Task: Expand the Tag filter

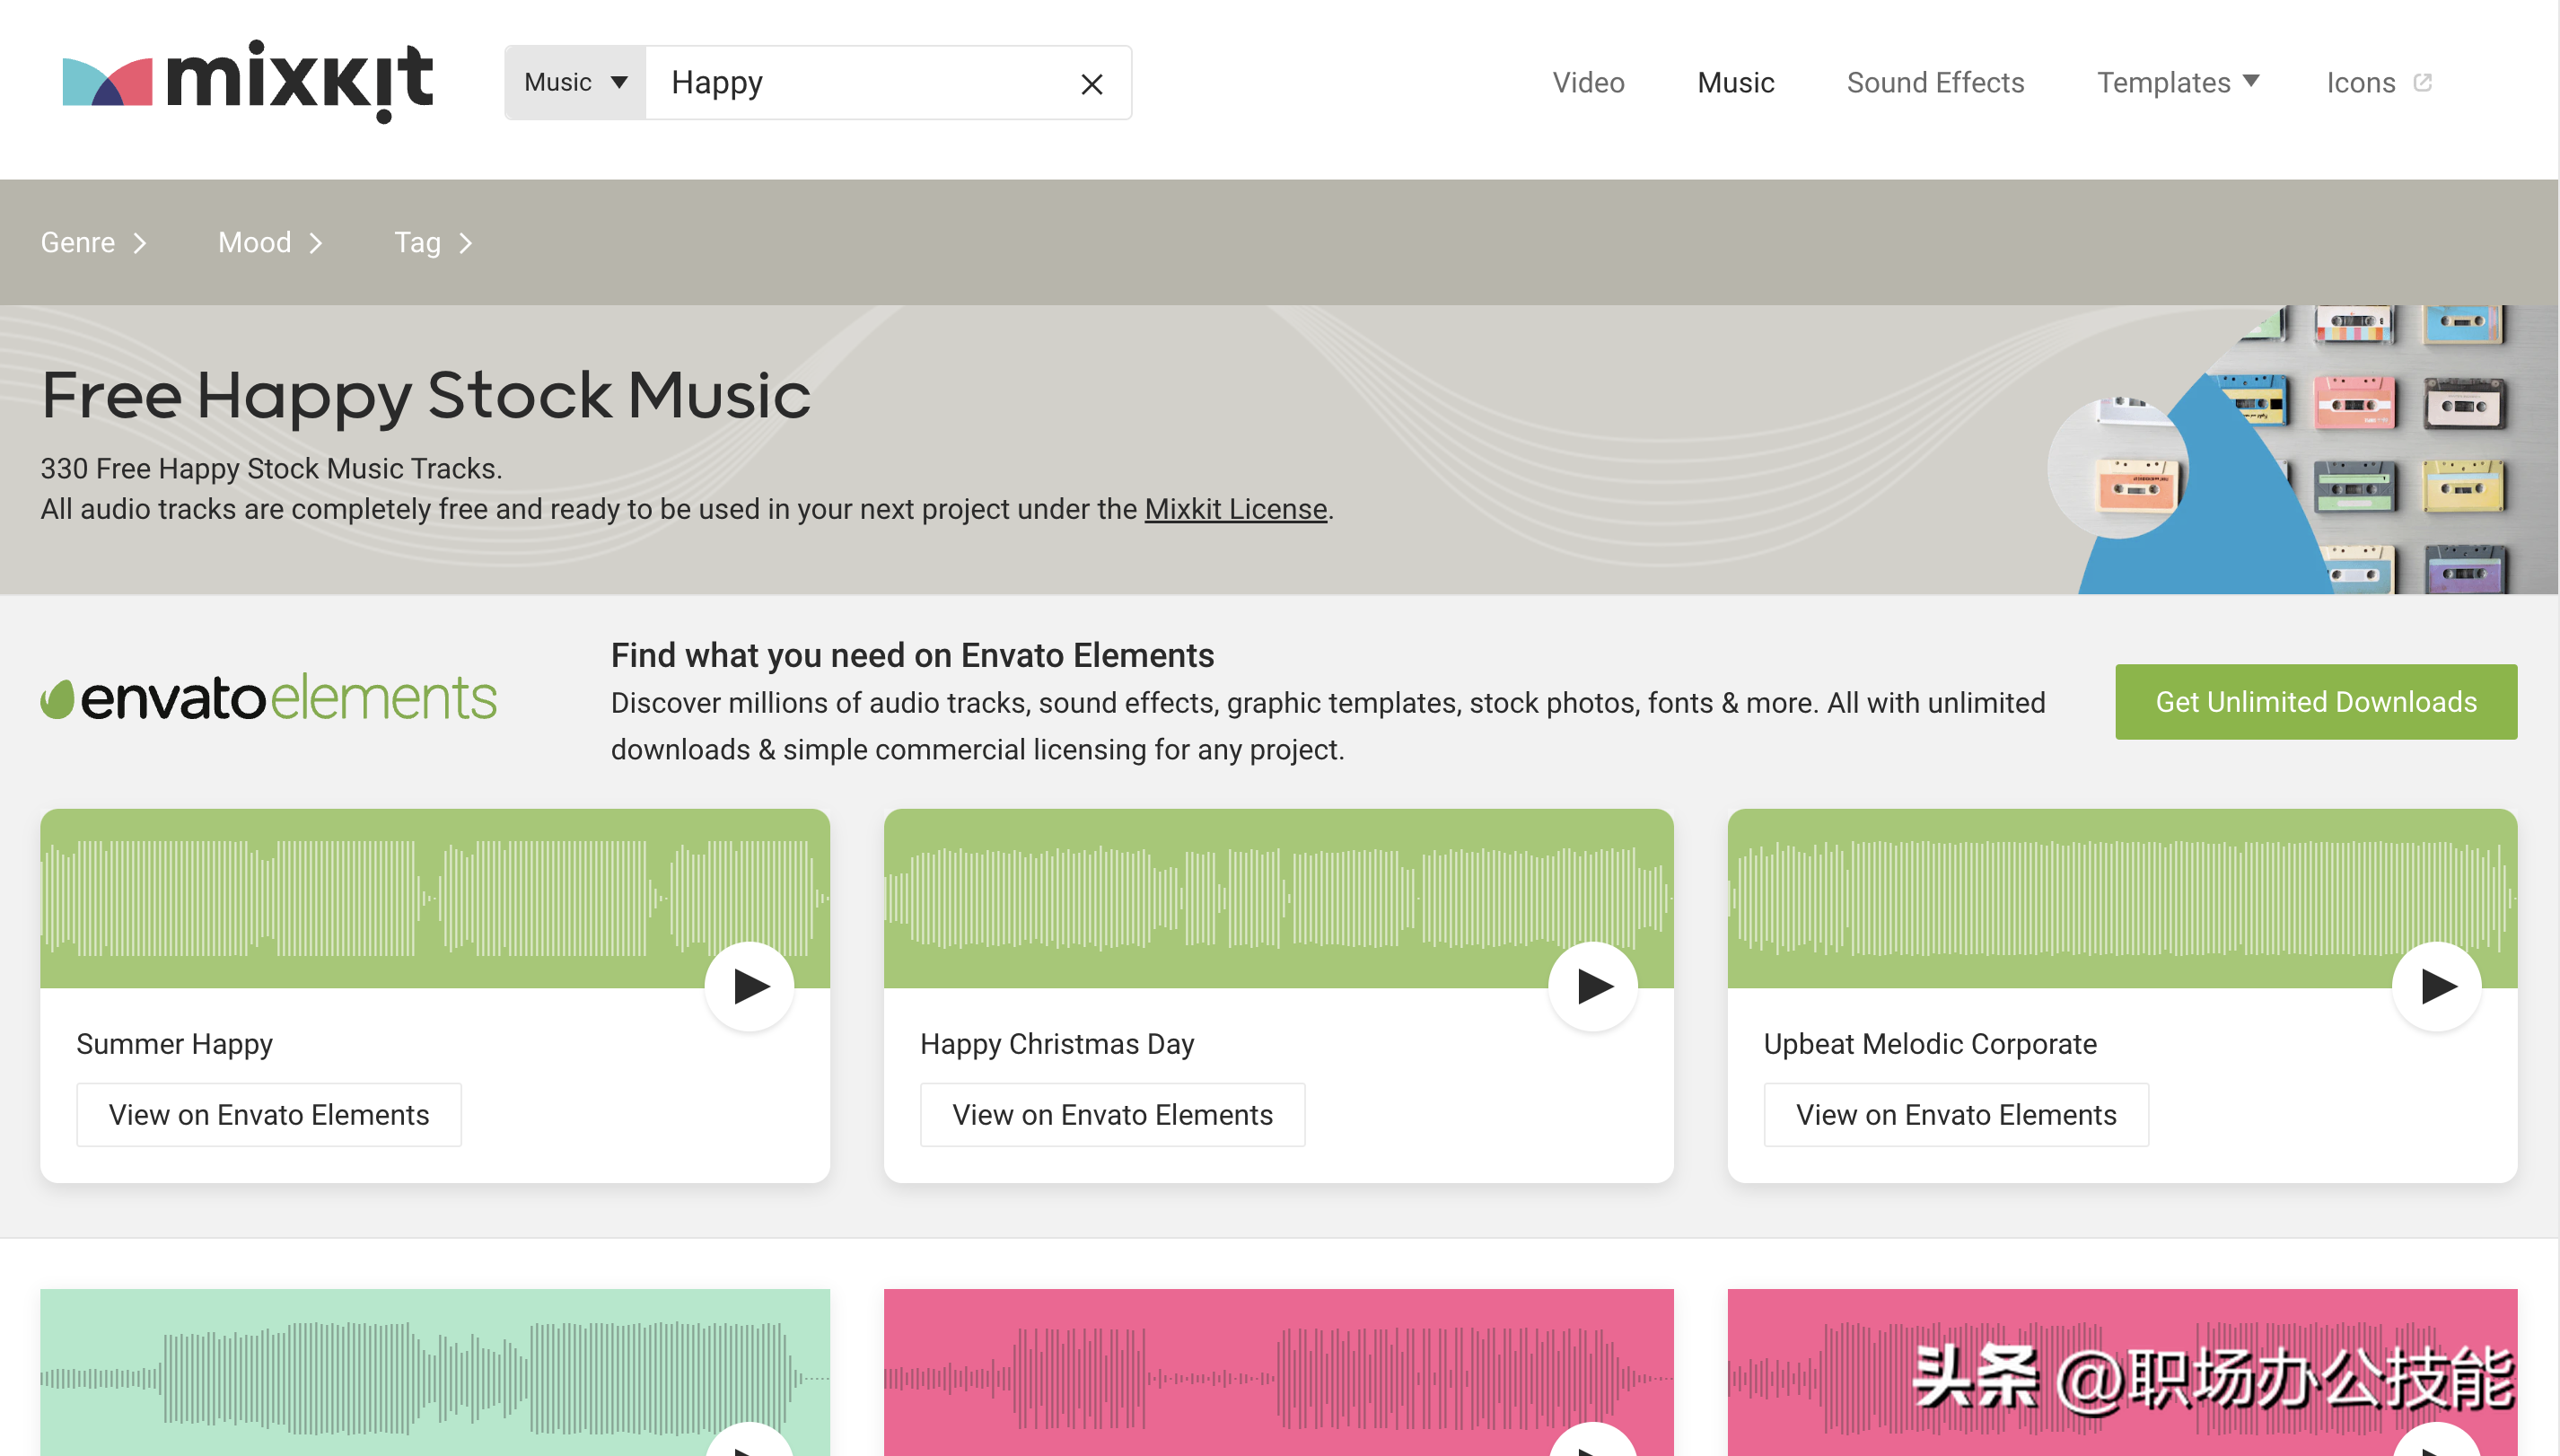Action: 433,242
